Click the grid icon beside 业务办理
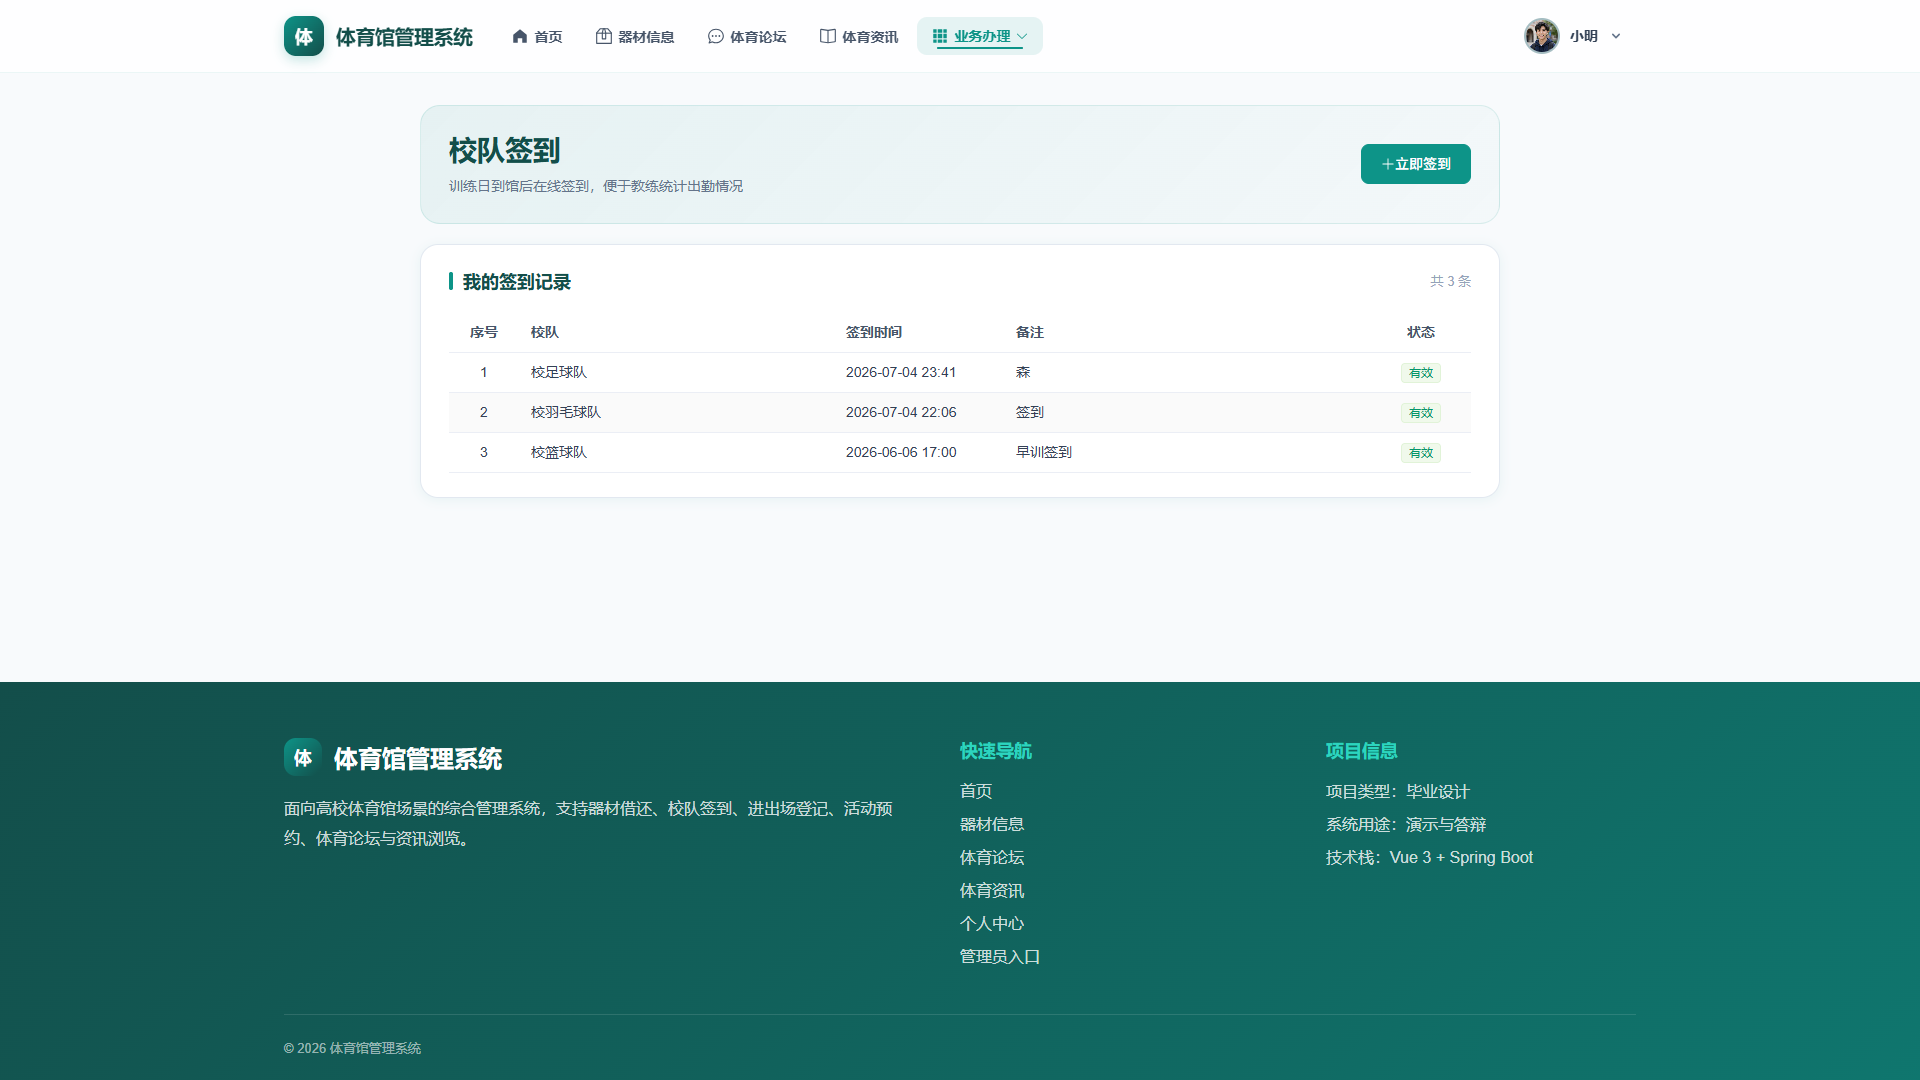This screenshot has height=1080, width=1920. (x=940, y=36)
